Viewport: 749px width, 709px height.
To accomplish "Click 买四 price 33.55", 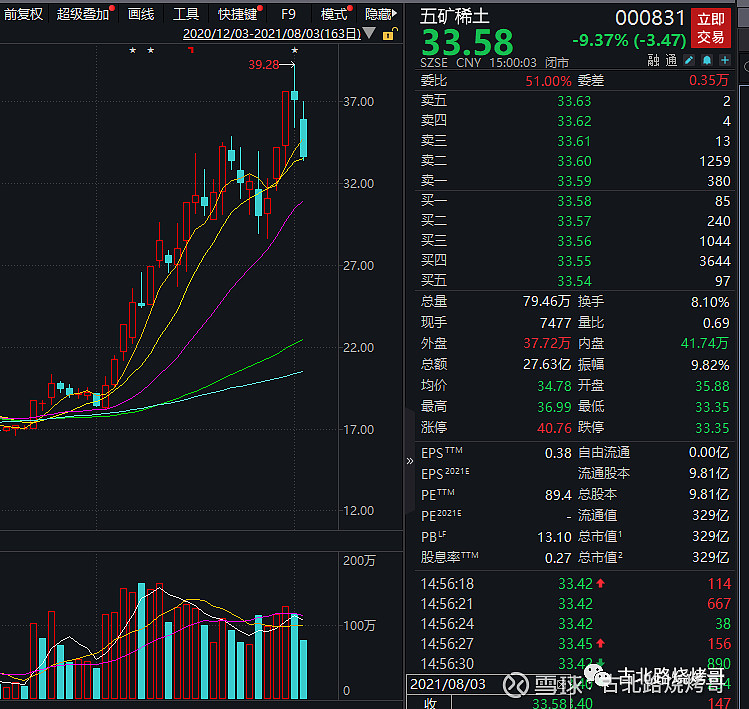I will pos(574,261).
